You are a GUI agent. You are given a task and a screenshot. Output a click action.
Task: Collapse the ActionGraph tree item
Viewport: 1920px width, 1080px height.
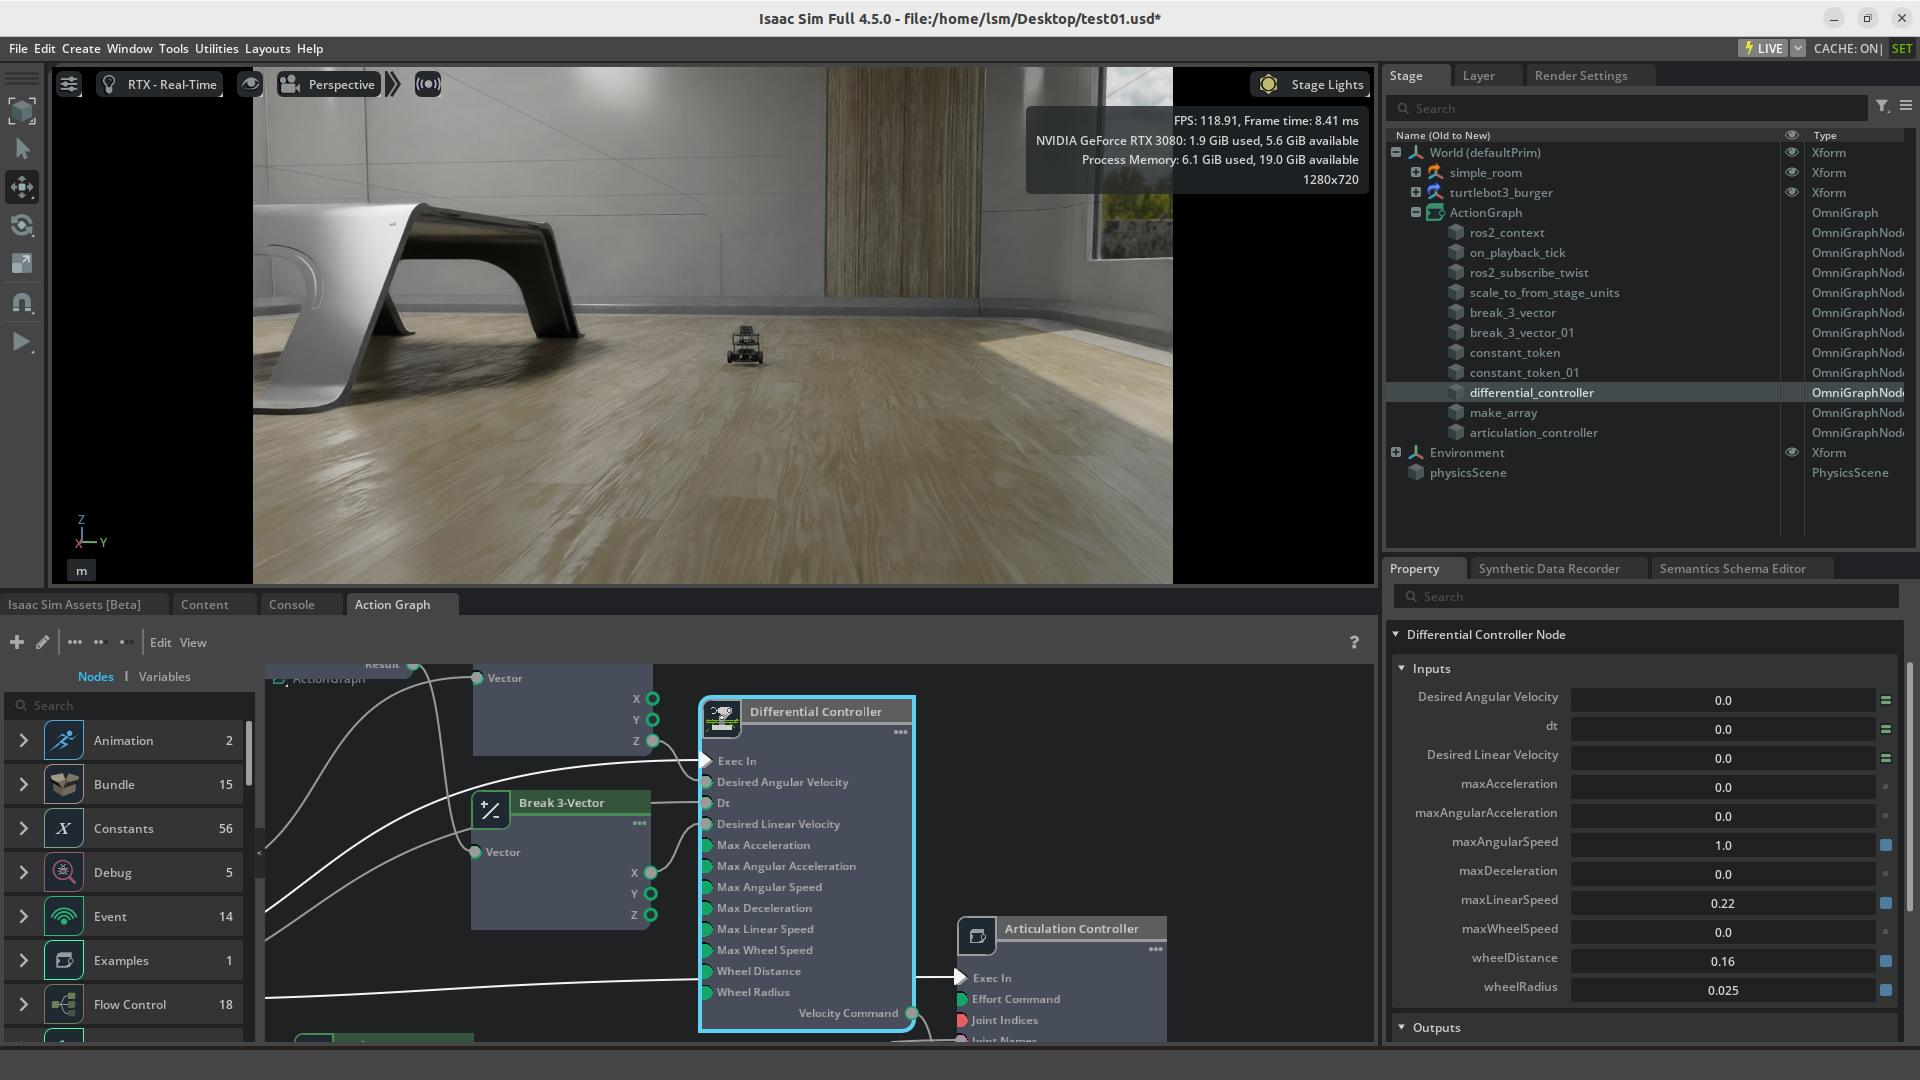pyautogui.click(x=1416, y=213)
